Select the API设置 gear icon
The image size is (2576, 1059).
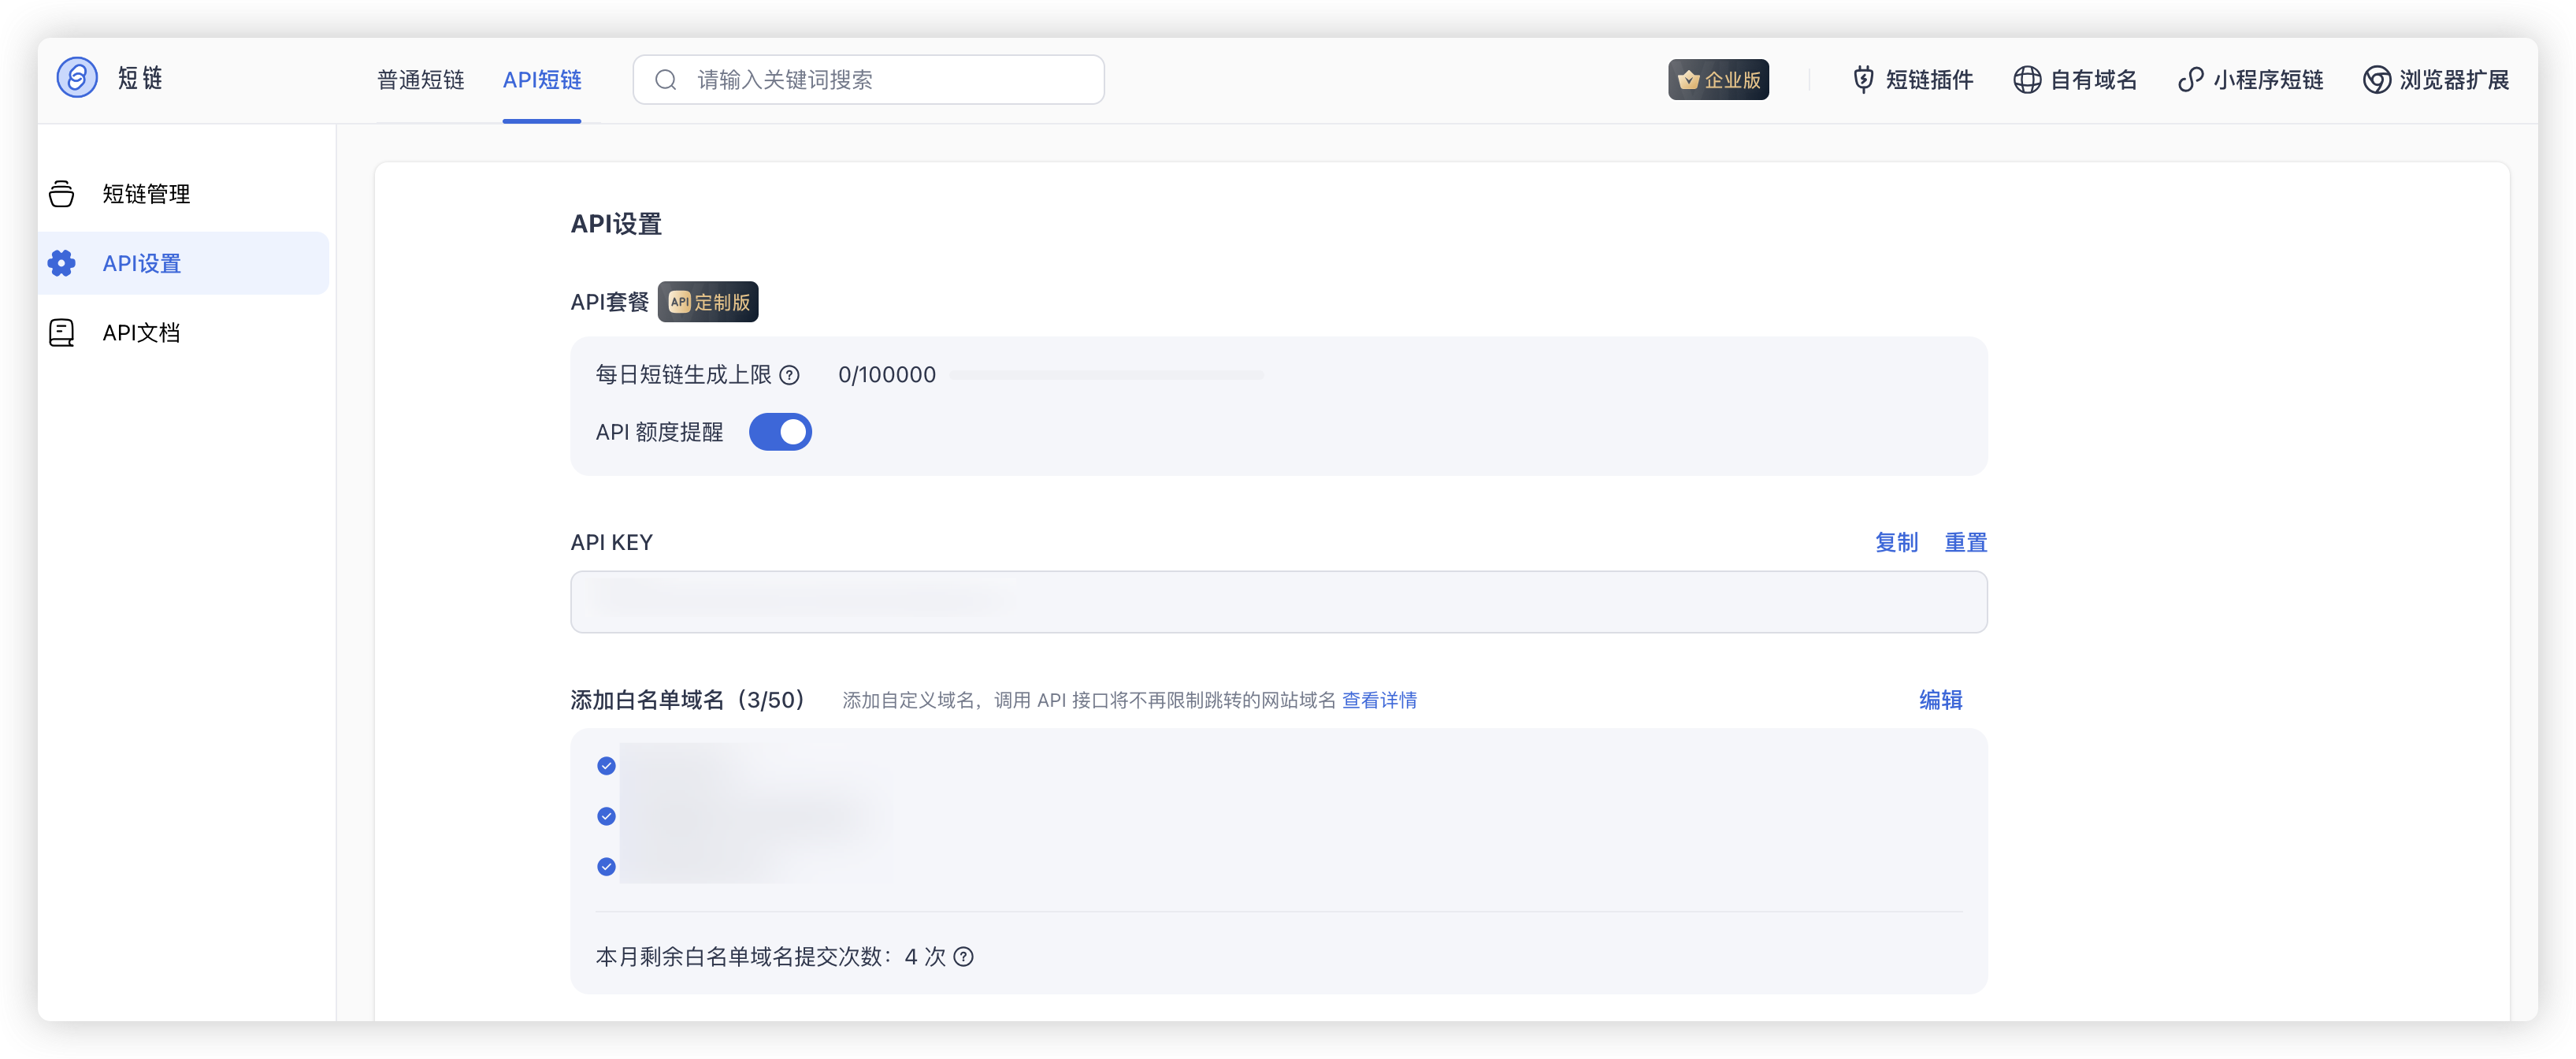tap(62, 263)
